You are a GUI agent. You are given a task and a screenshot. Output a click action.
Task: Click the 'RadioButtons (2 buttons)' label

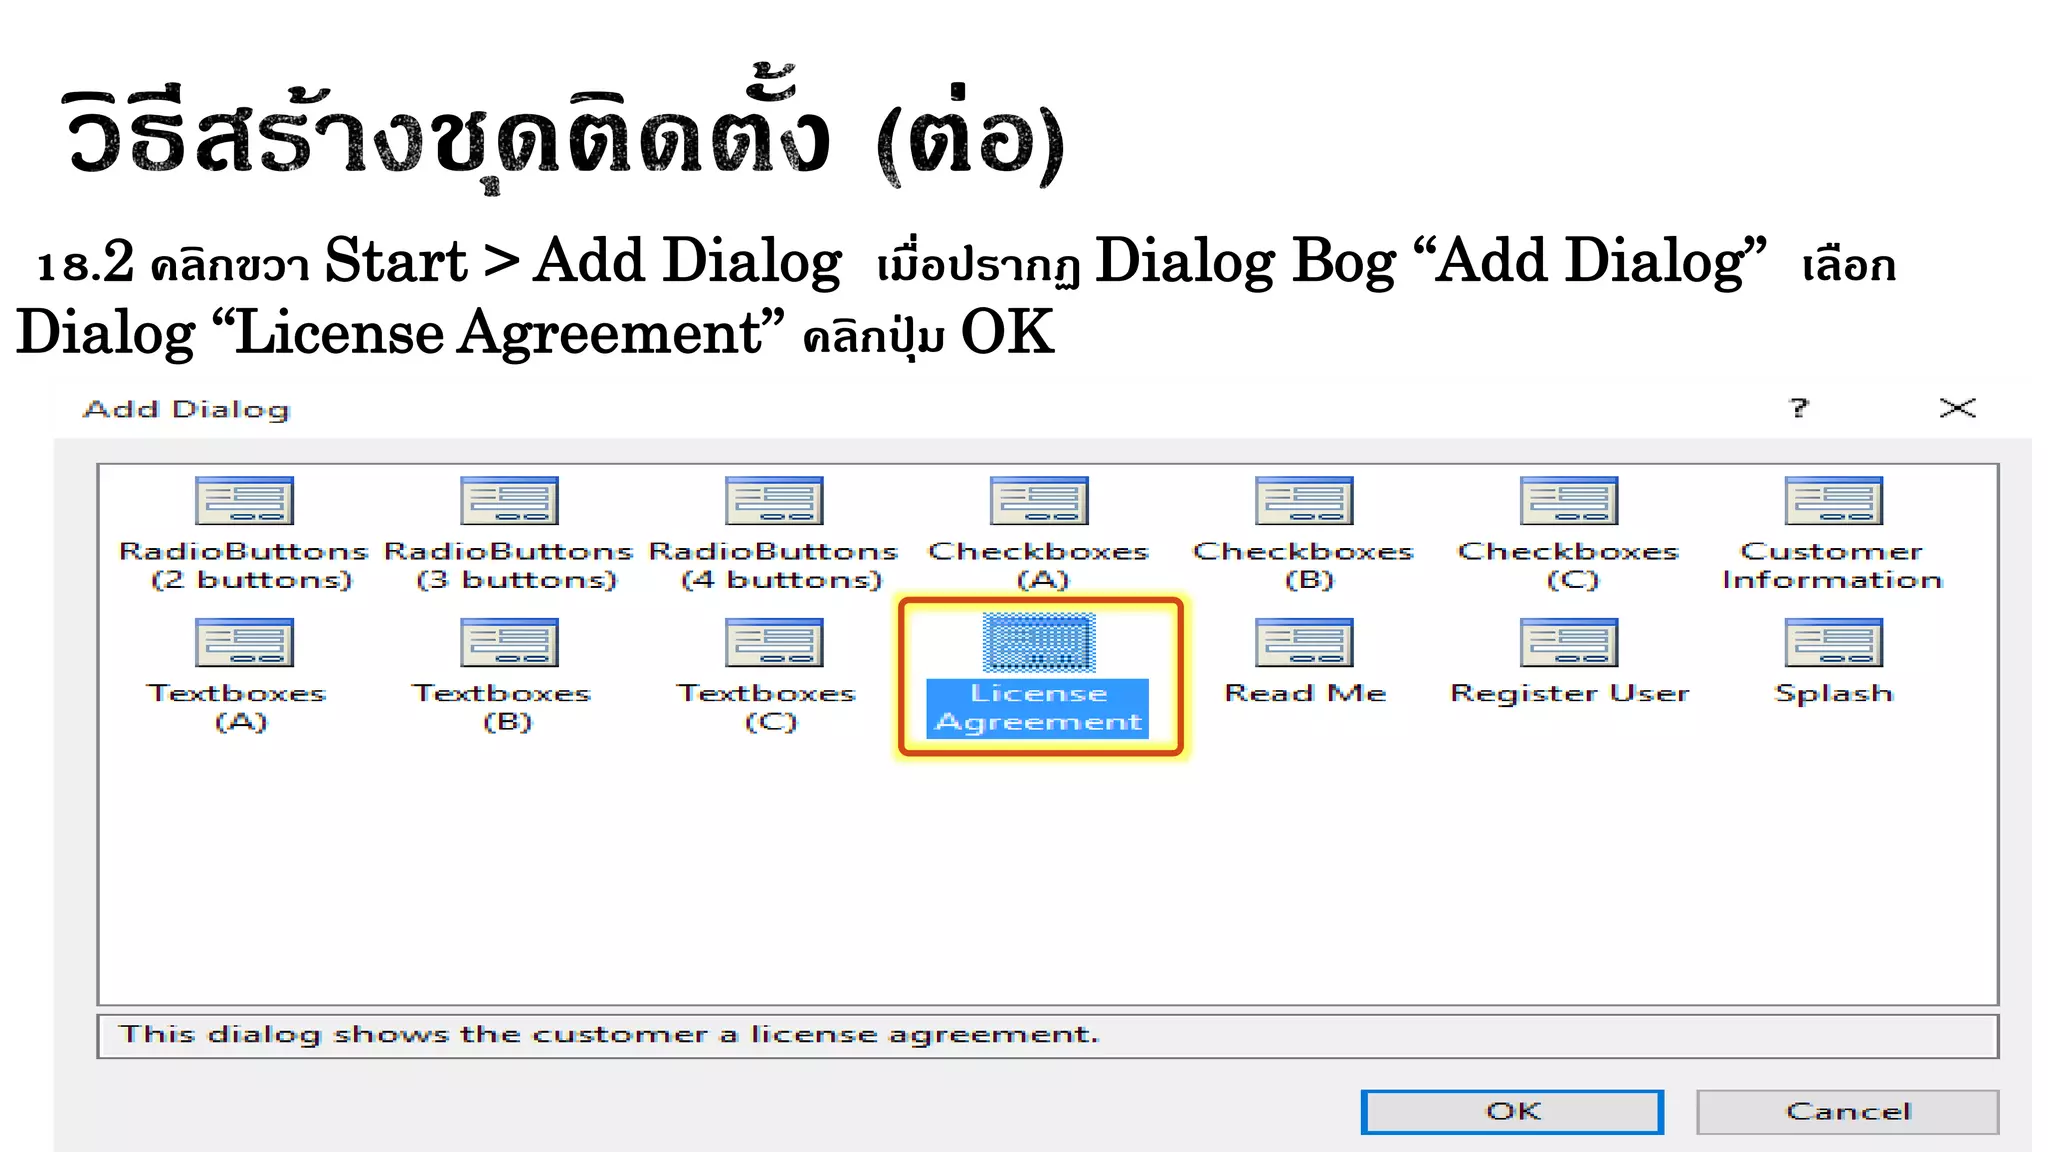point(244,566)
